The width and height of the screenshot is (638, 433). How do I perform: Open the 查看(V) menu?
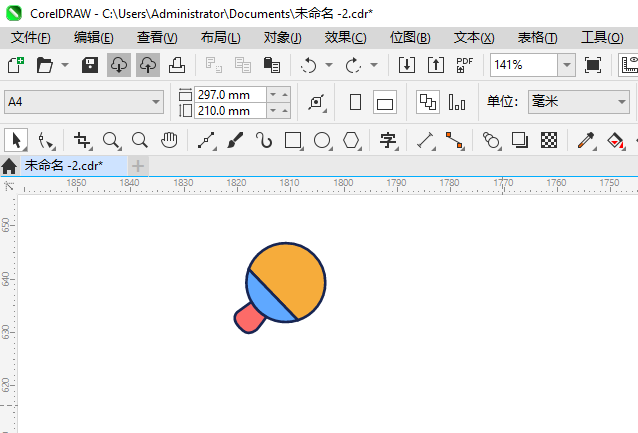pyautogui.click(x=157, y=38)
